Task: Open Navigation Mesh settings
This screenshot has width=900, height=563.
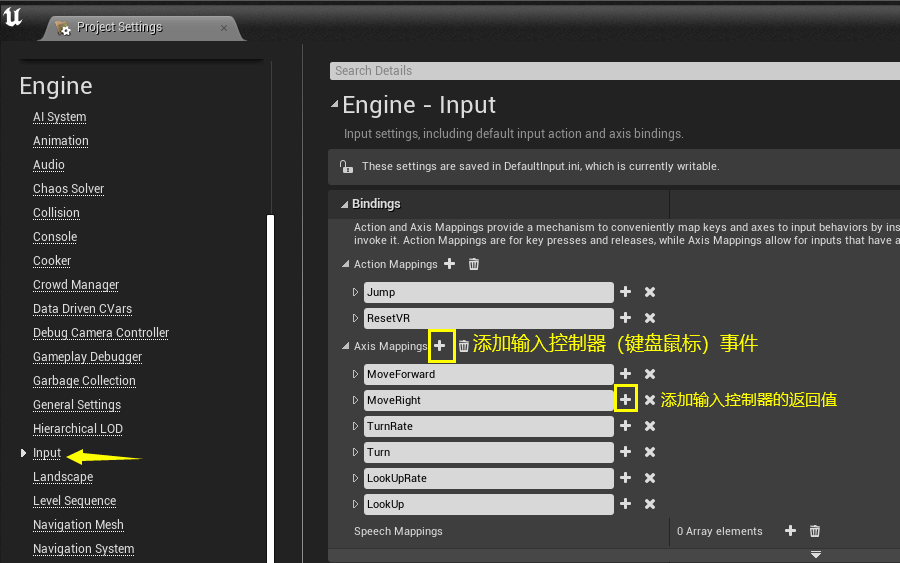Action: (78, 525)
